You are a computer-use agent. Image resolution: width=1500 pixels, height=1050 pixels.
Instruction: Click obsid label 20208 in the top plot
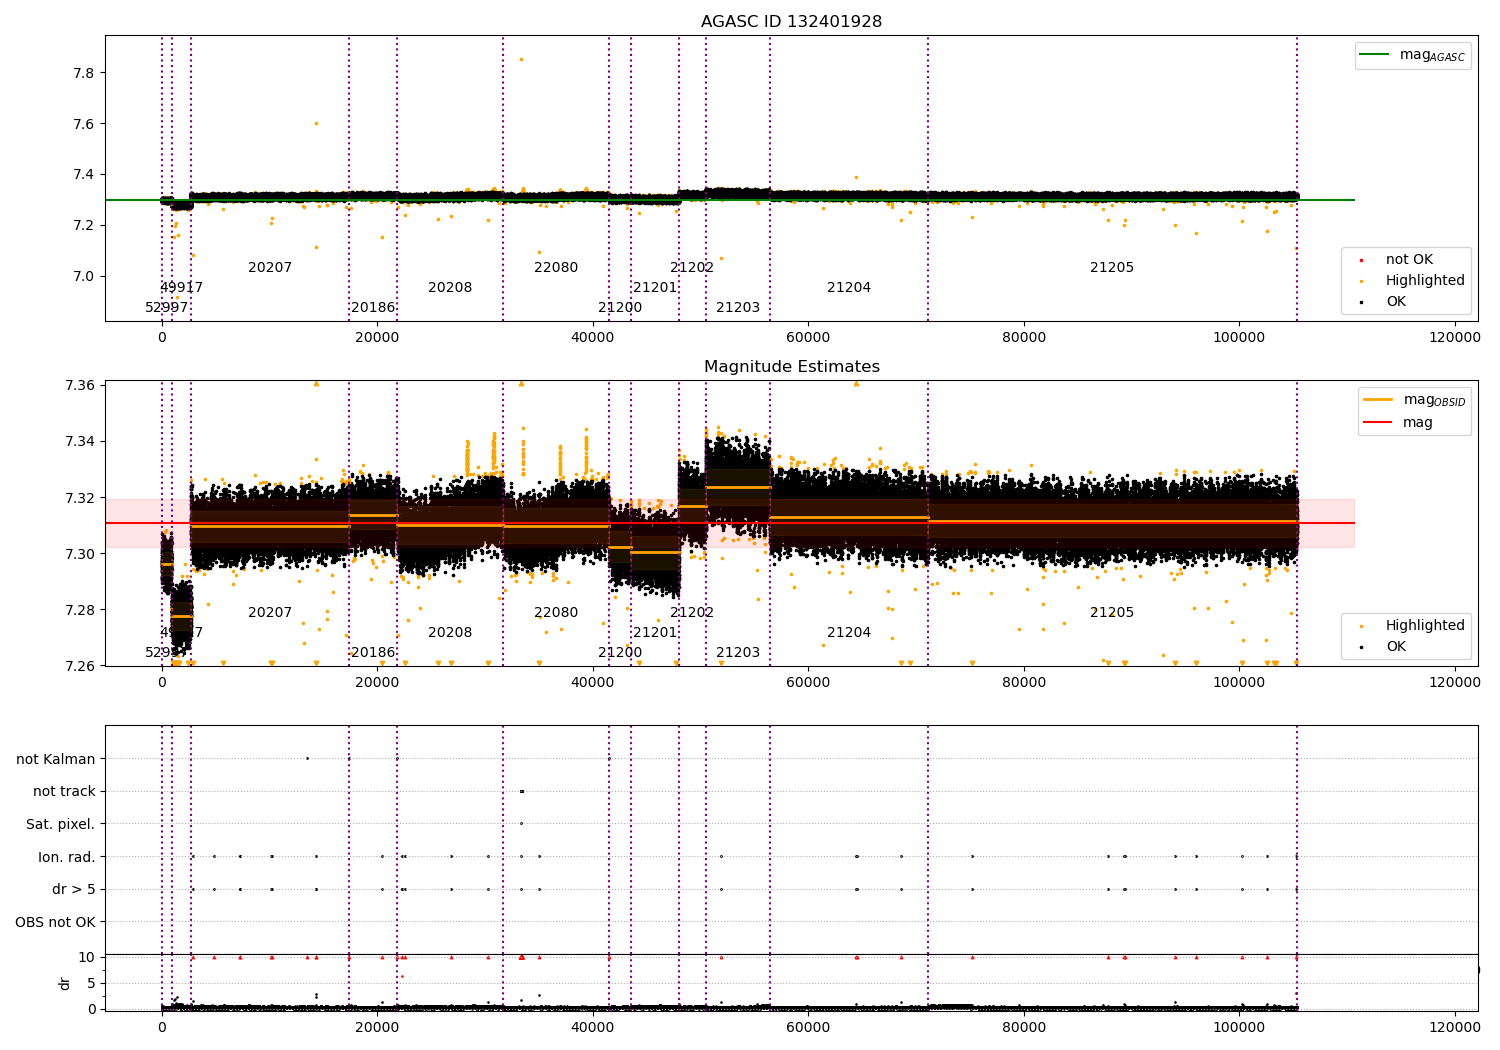click(450, 288)
